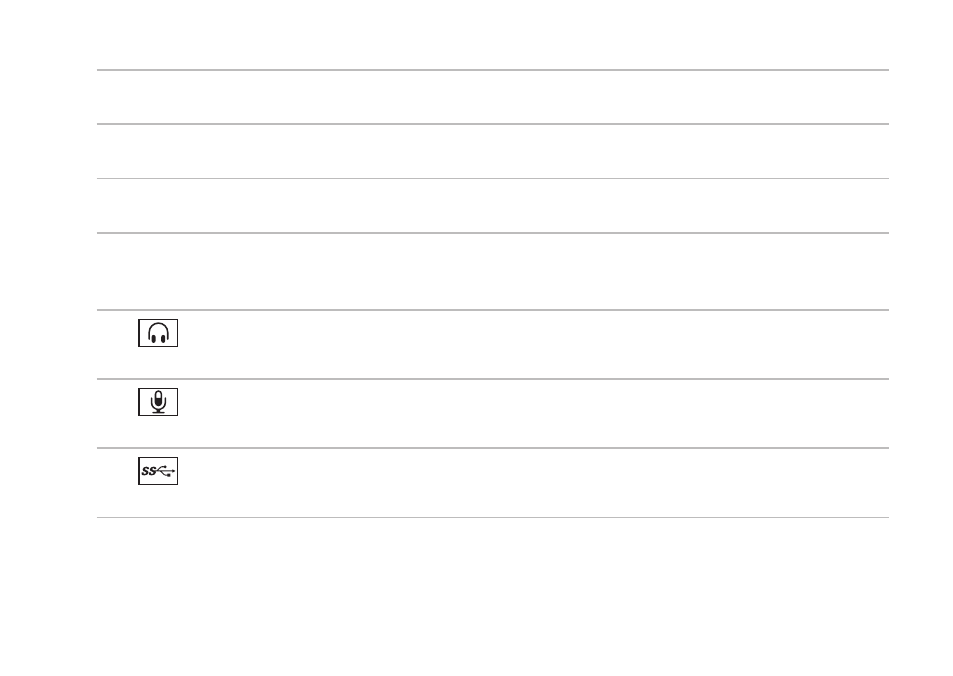
Task: Click the SS letters in USB icon
Action: 148,471
